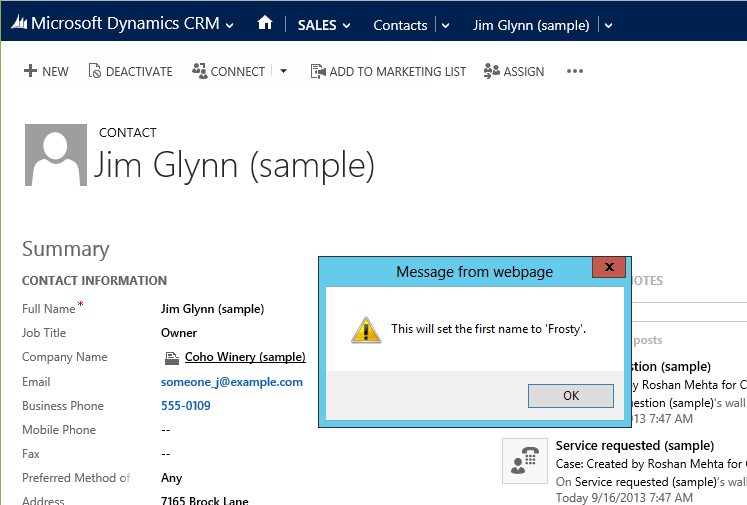Open the more commands ellipsis
Screen dimensions: 747x505
coord(575,71)
